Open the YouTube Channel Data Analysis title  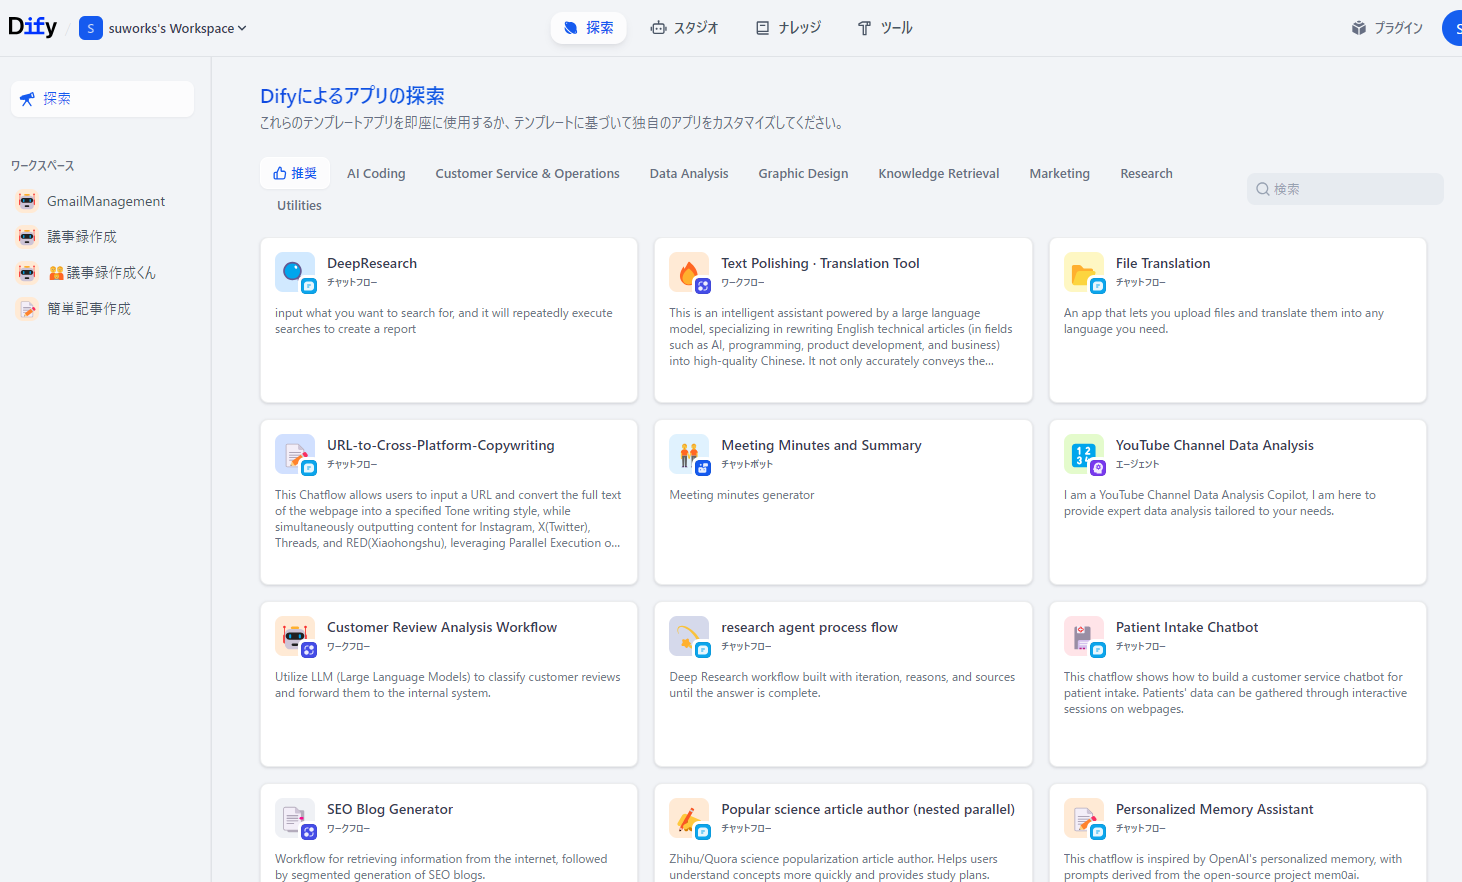[1214, 445]
